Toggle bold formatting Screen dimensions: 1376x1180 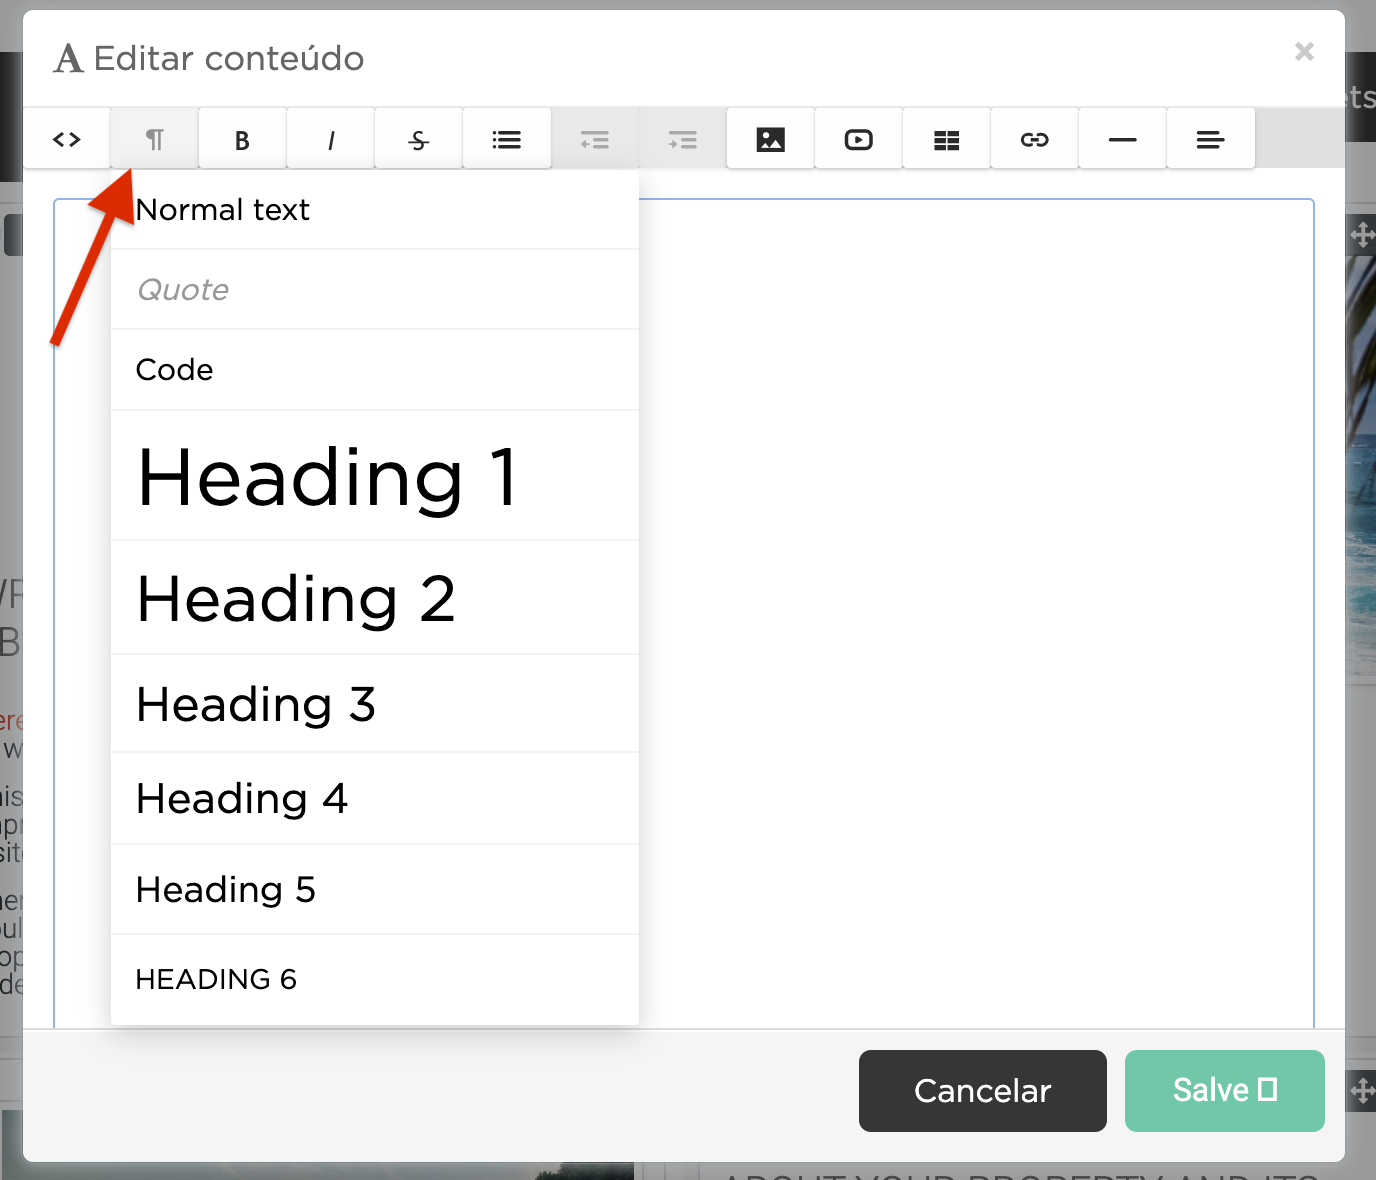click(242, 139)
